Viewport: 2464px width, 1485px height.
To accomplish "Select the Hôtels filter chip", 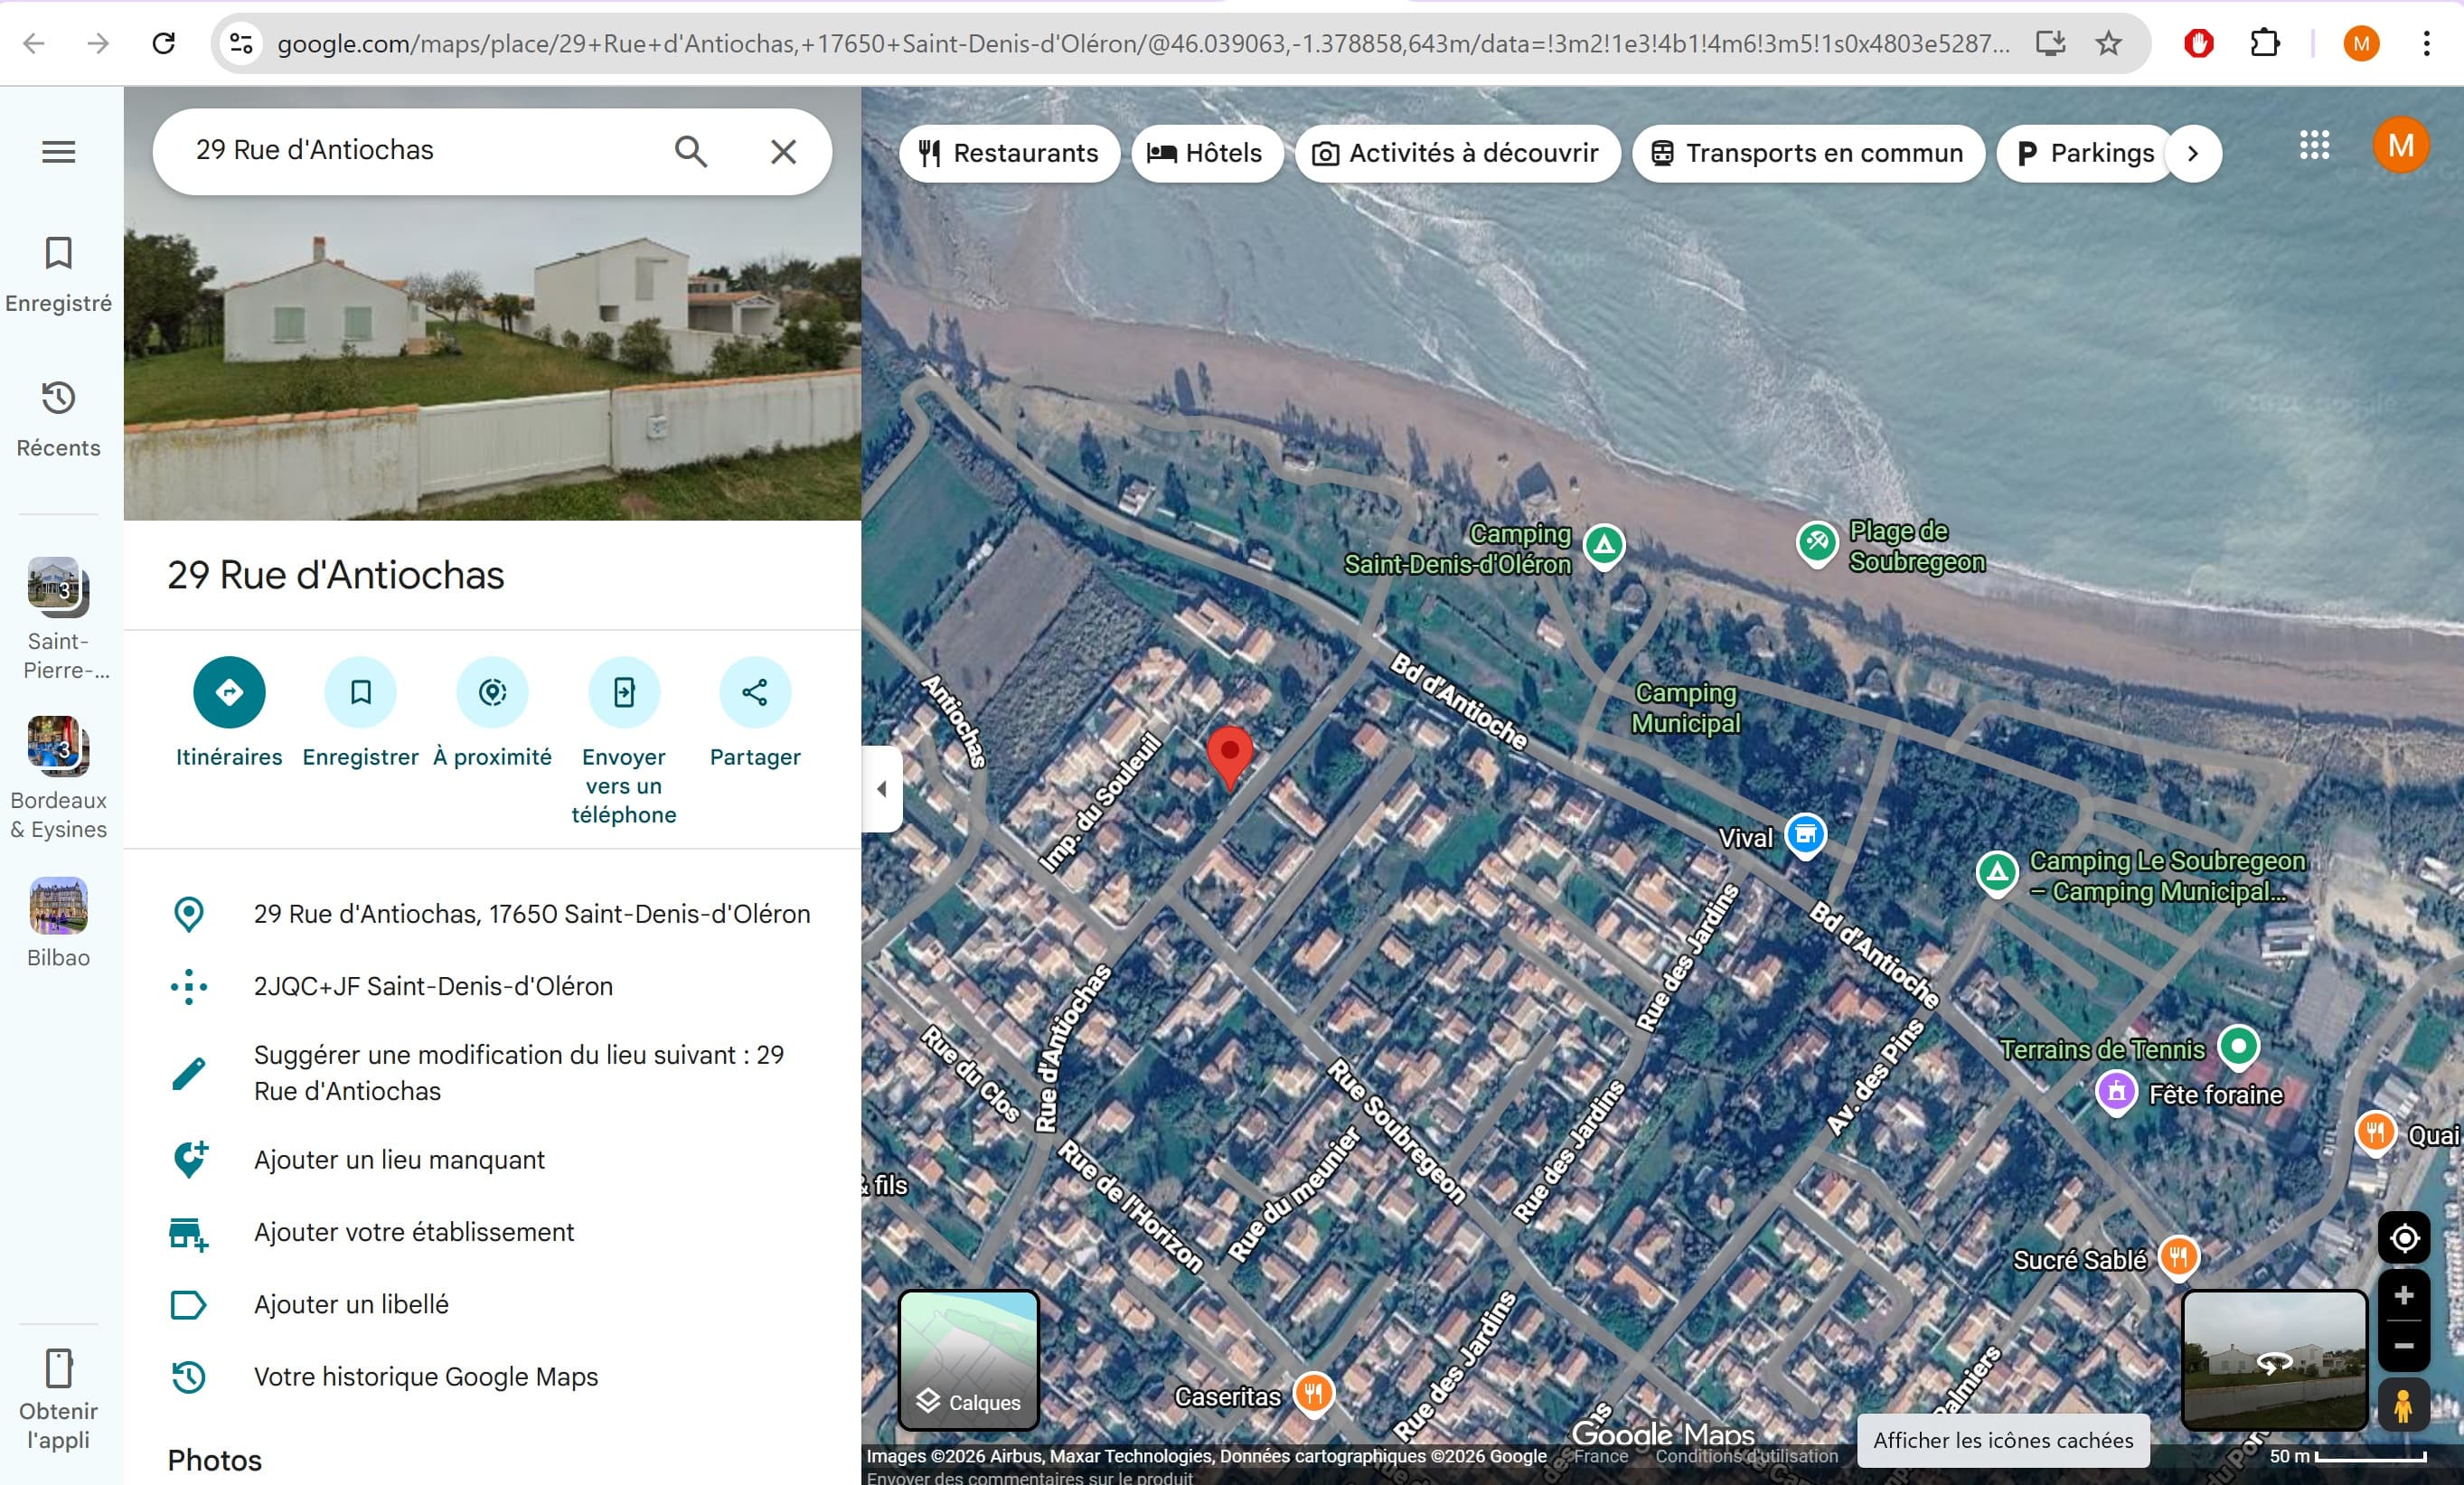I will click(x=1207, y=153).
